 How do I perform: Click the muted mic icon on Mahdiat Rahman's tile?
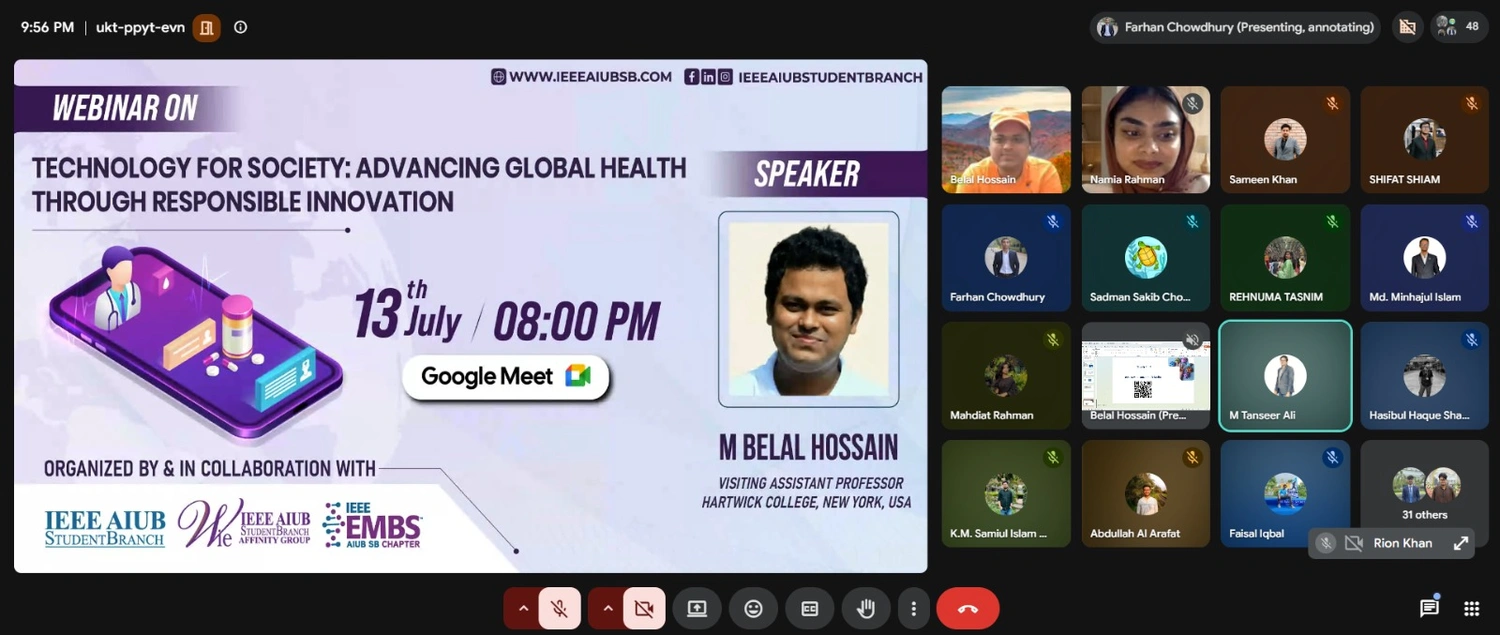click(1052, 340)
